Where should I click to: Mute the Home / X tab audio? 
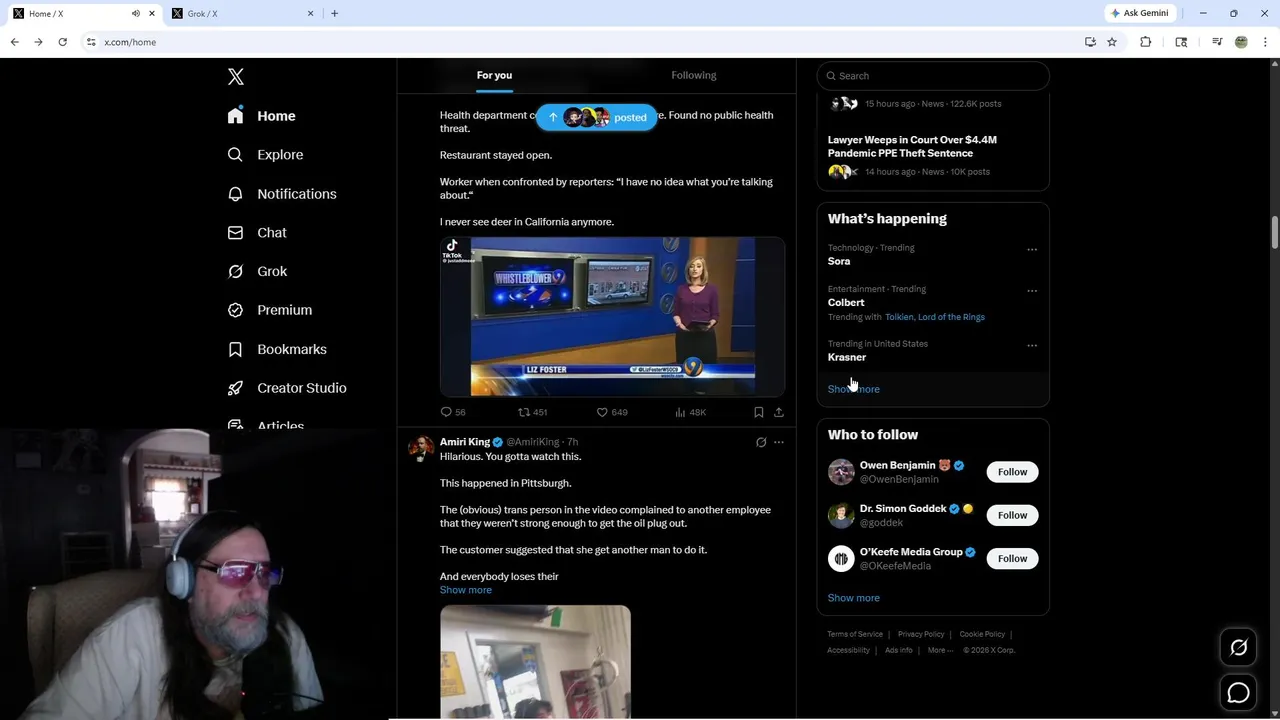[135, 14]
